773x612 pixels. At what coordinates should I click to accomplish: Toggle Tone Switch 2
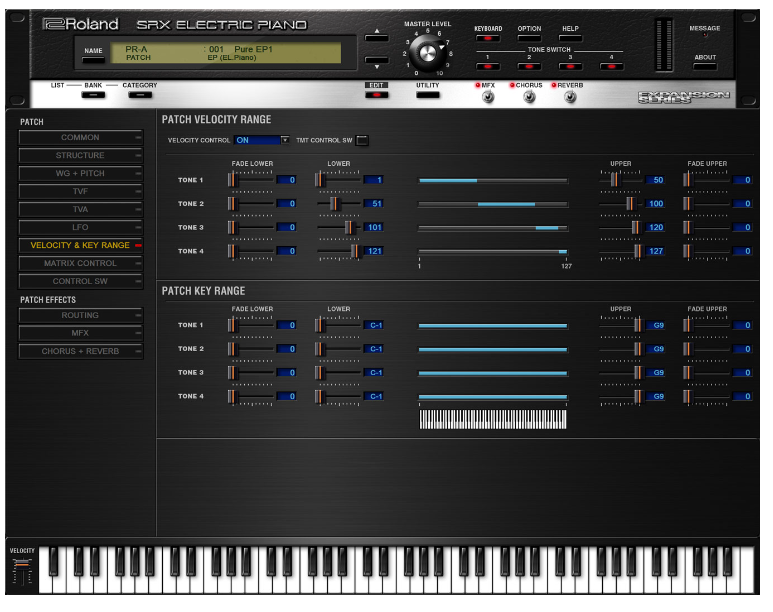(529, 66)
